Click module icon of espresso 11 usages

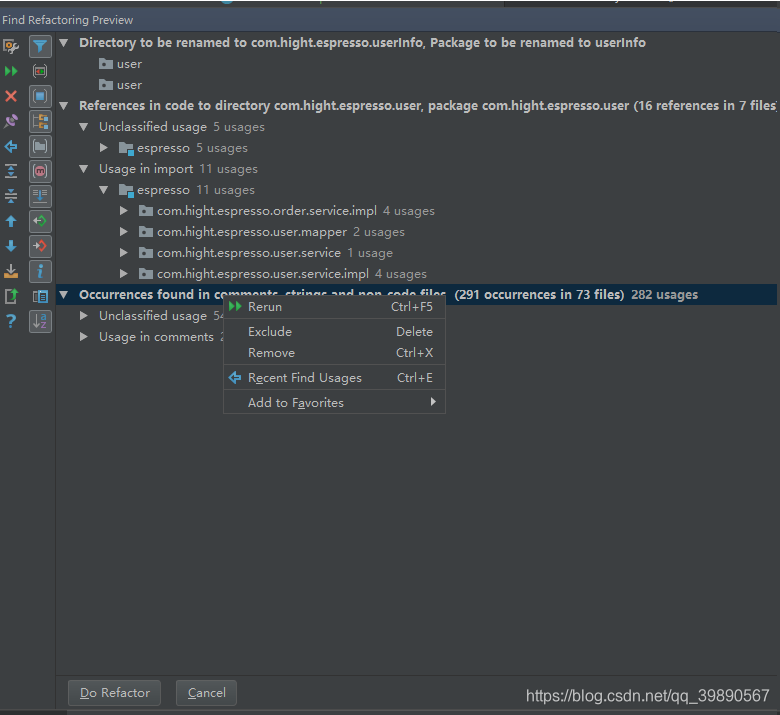point(126,190)
